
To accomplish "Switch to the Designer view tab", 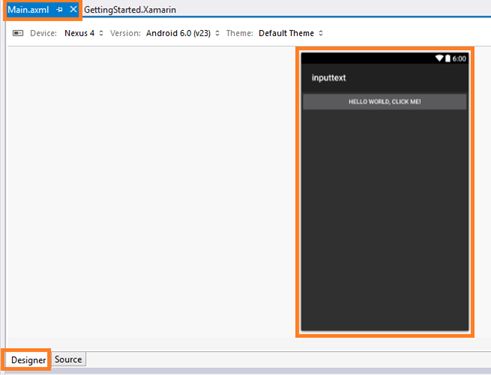I will pyautogui.click(x=28, y=360).
